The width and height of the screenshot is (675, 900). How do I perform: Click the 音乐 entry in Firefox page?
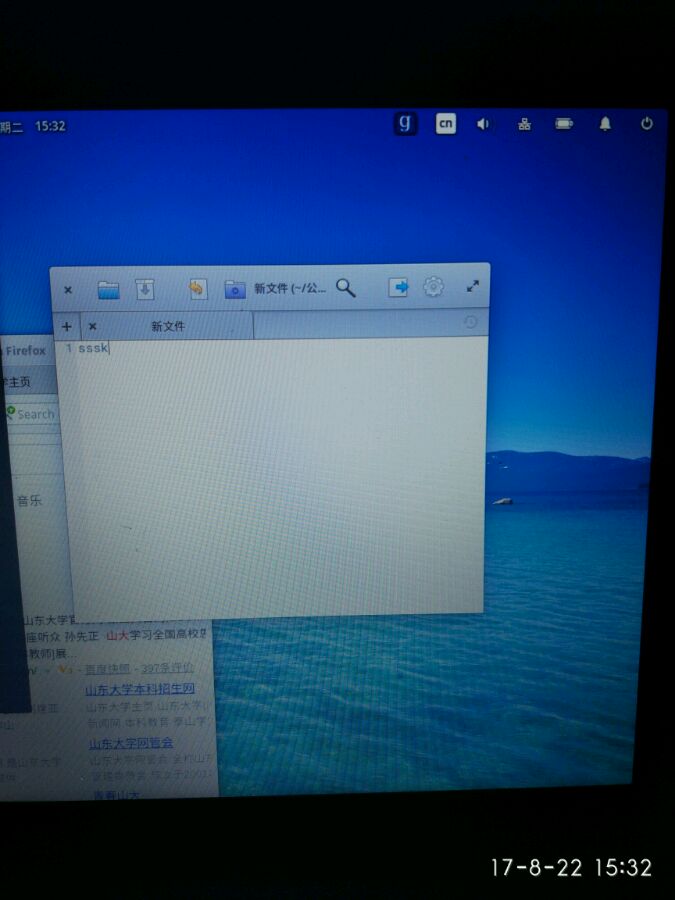(x=29, y=501)
